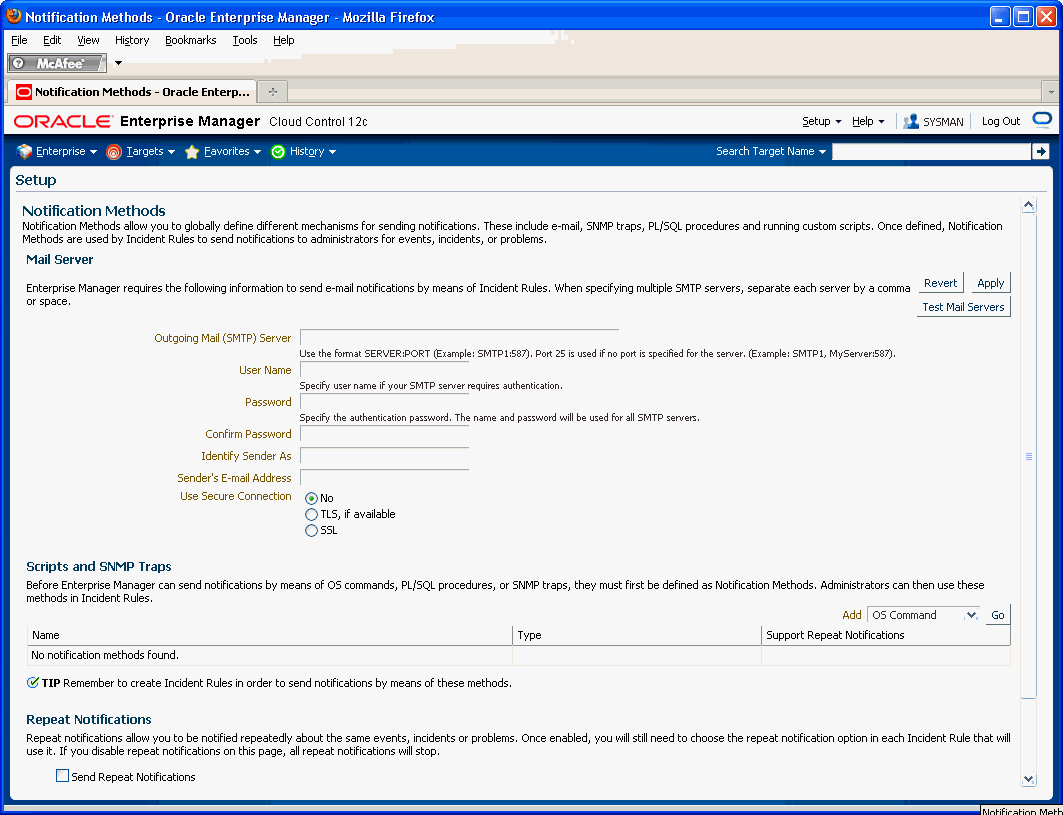The width and height of the screenshot is (1063, 815).
Task: Click the Sender's E-mail Address field
Action: [384, 478]
